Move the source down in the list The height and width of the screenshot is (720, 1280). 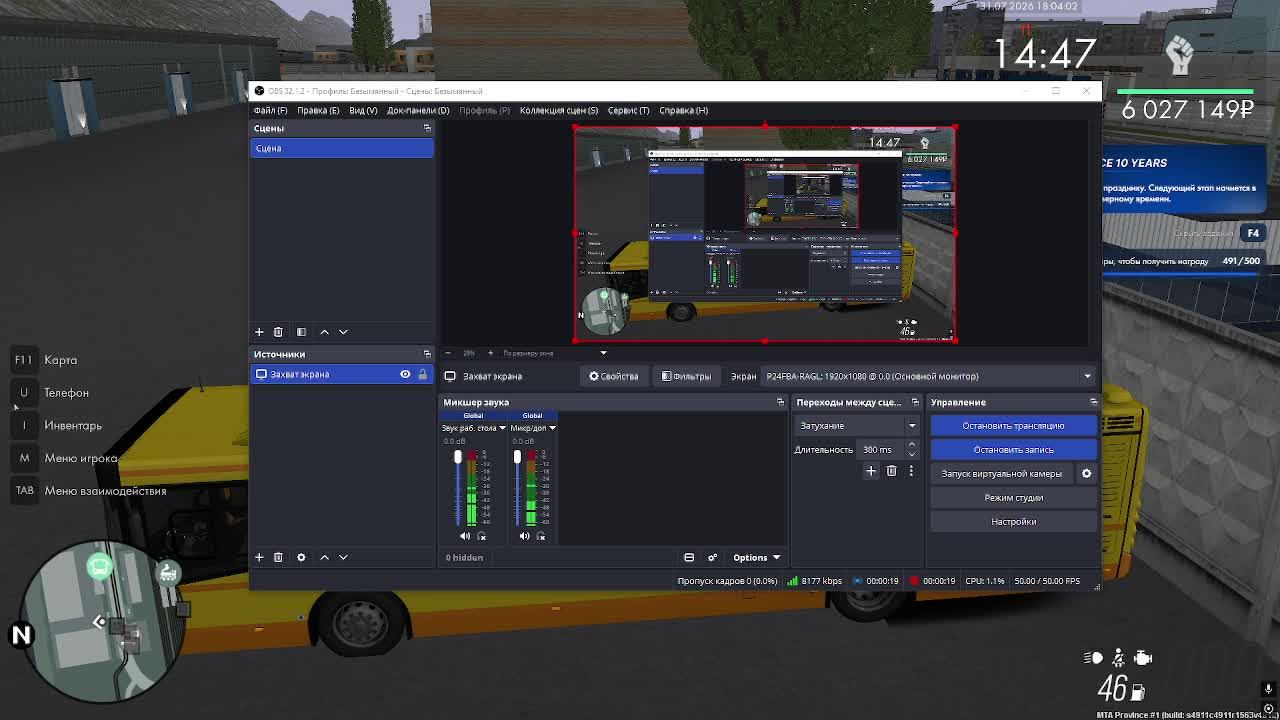343,557
